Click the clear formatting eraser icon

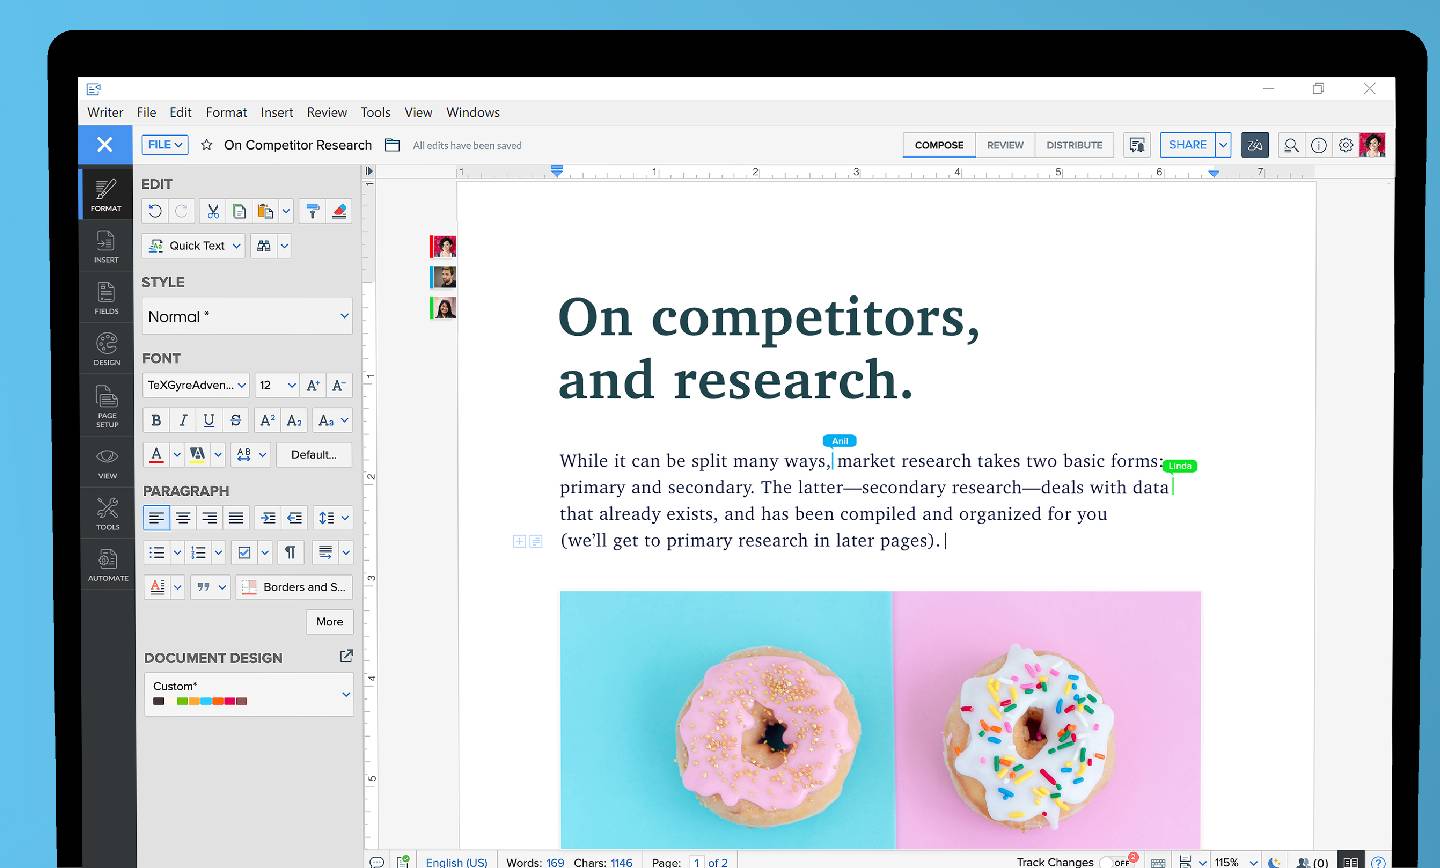pyautogui.click(x=339, y=211)
